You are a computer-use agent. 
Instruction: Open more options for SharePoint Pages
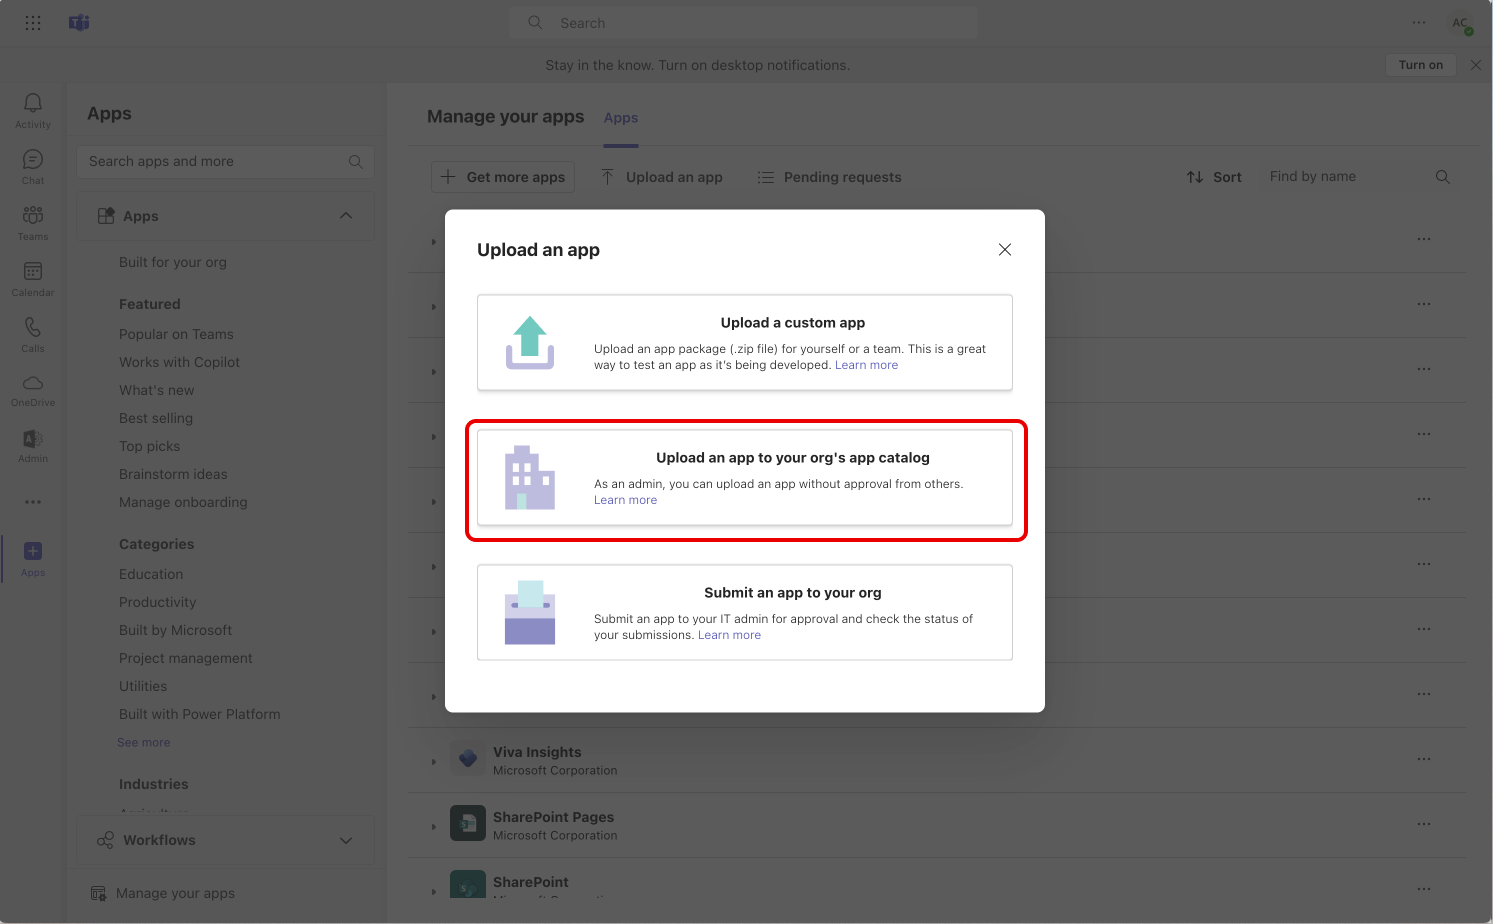pos(1424,824)
